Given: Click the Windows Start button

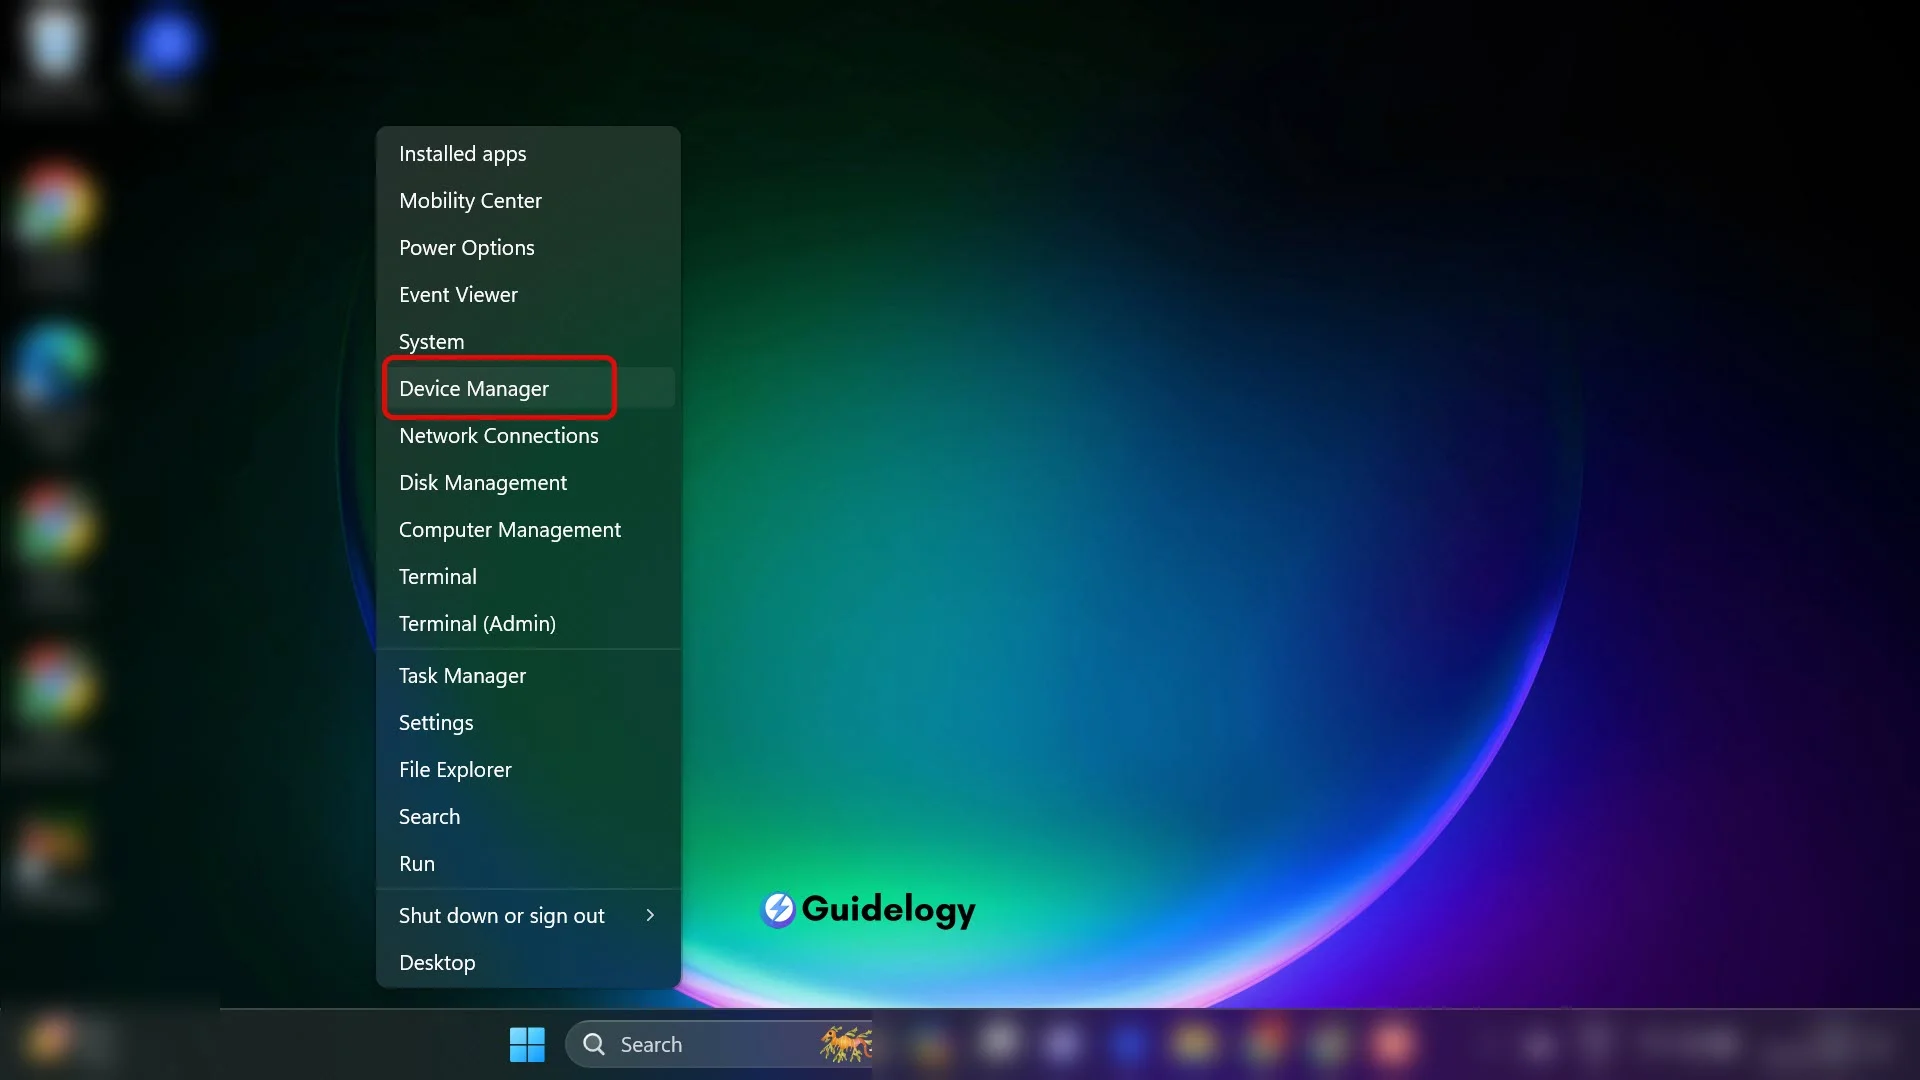Looking at the screenshot, I should click(526, 1043).
